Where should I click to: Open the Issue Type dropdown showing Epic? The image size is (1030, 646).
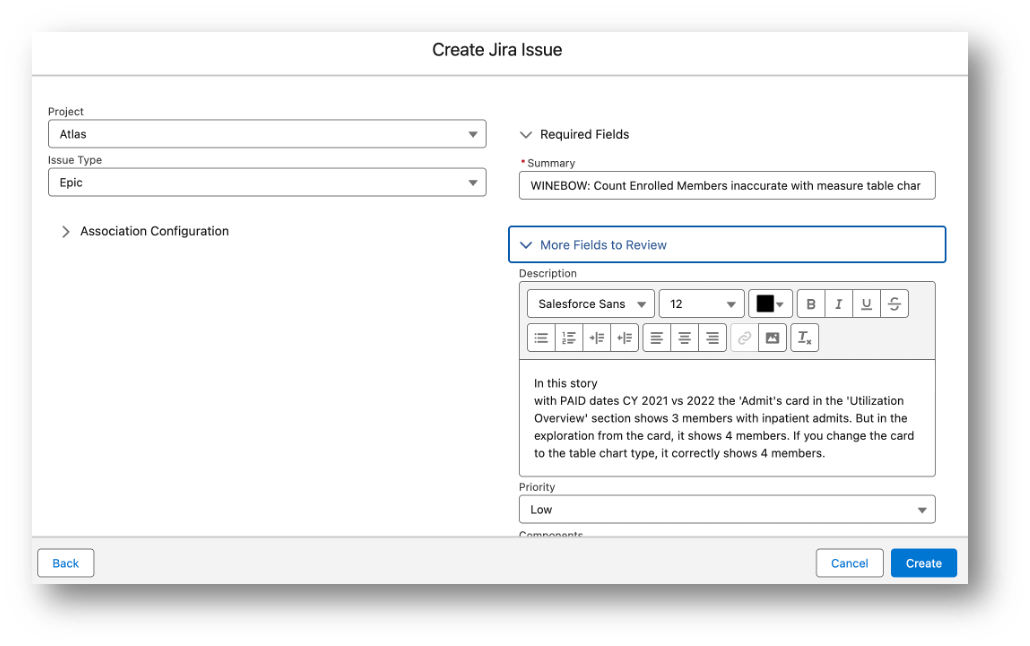click(x=267, y=183)
